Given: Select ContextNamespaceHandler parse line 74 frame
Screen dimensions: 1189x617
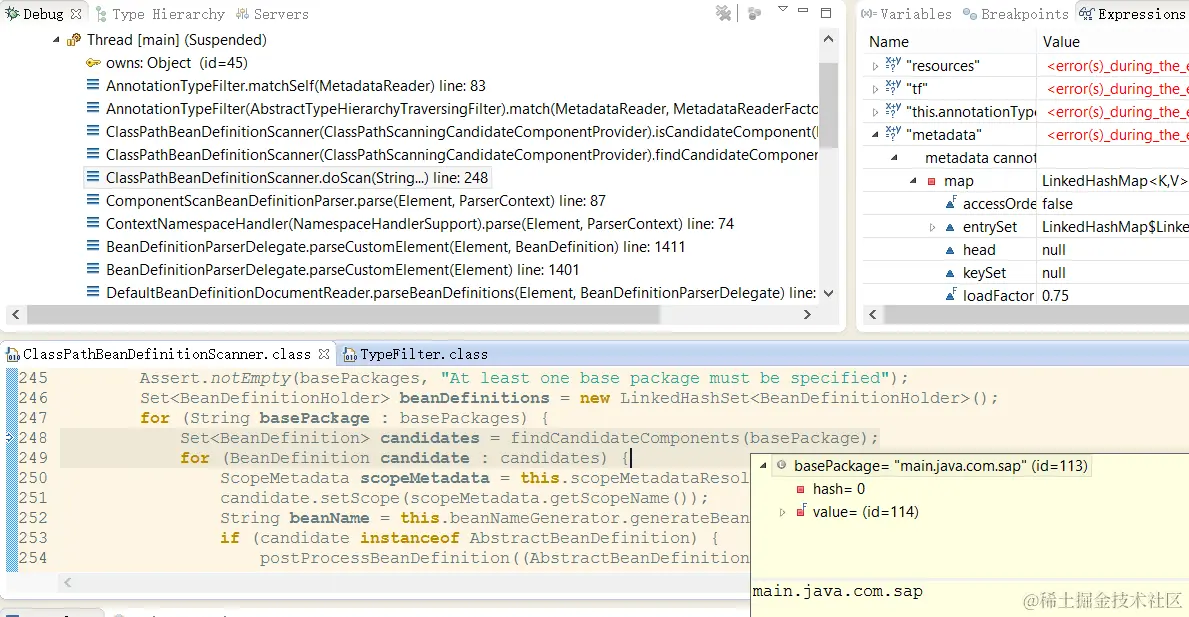Looking at the screenshot, I should 420,224.
